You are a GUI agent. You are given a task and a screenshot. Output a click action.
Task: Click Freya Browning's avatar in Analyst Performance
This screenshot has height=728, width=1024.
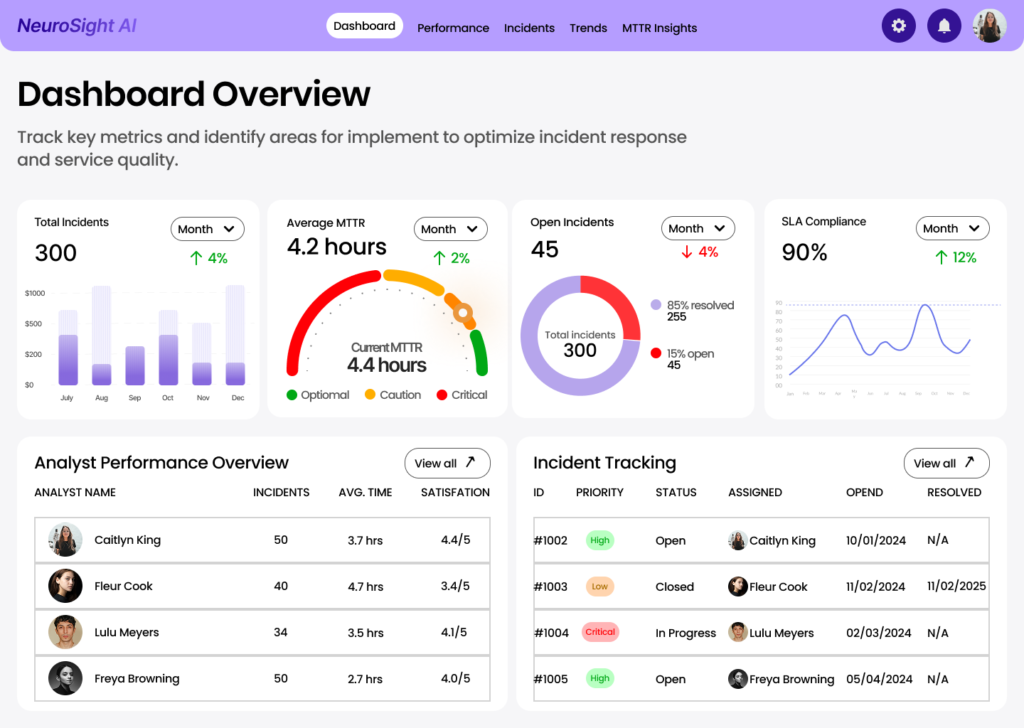pyautogui.click(x=65, y=678)
